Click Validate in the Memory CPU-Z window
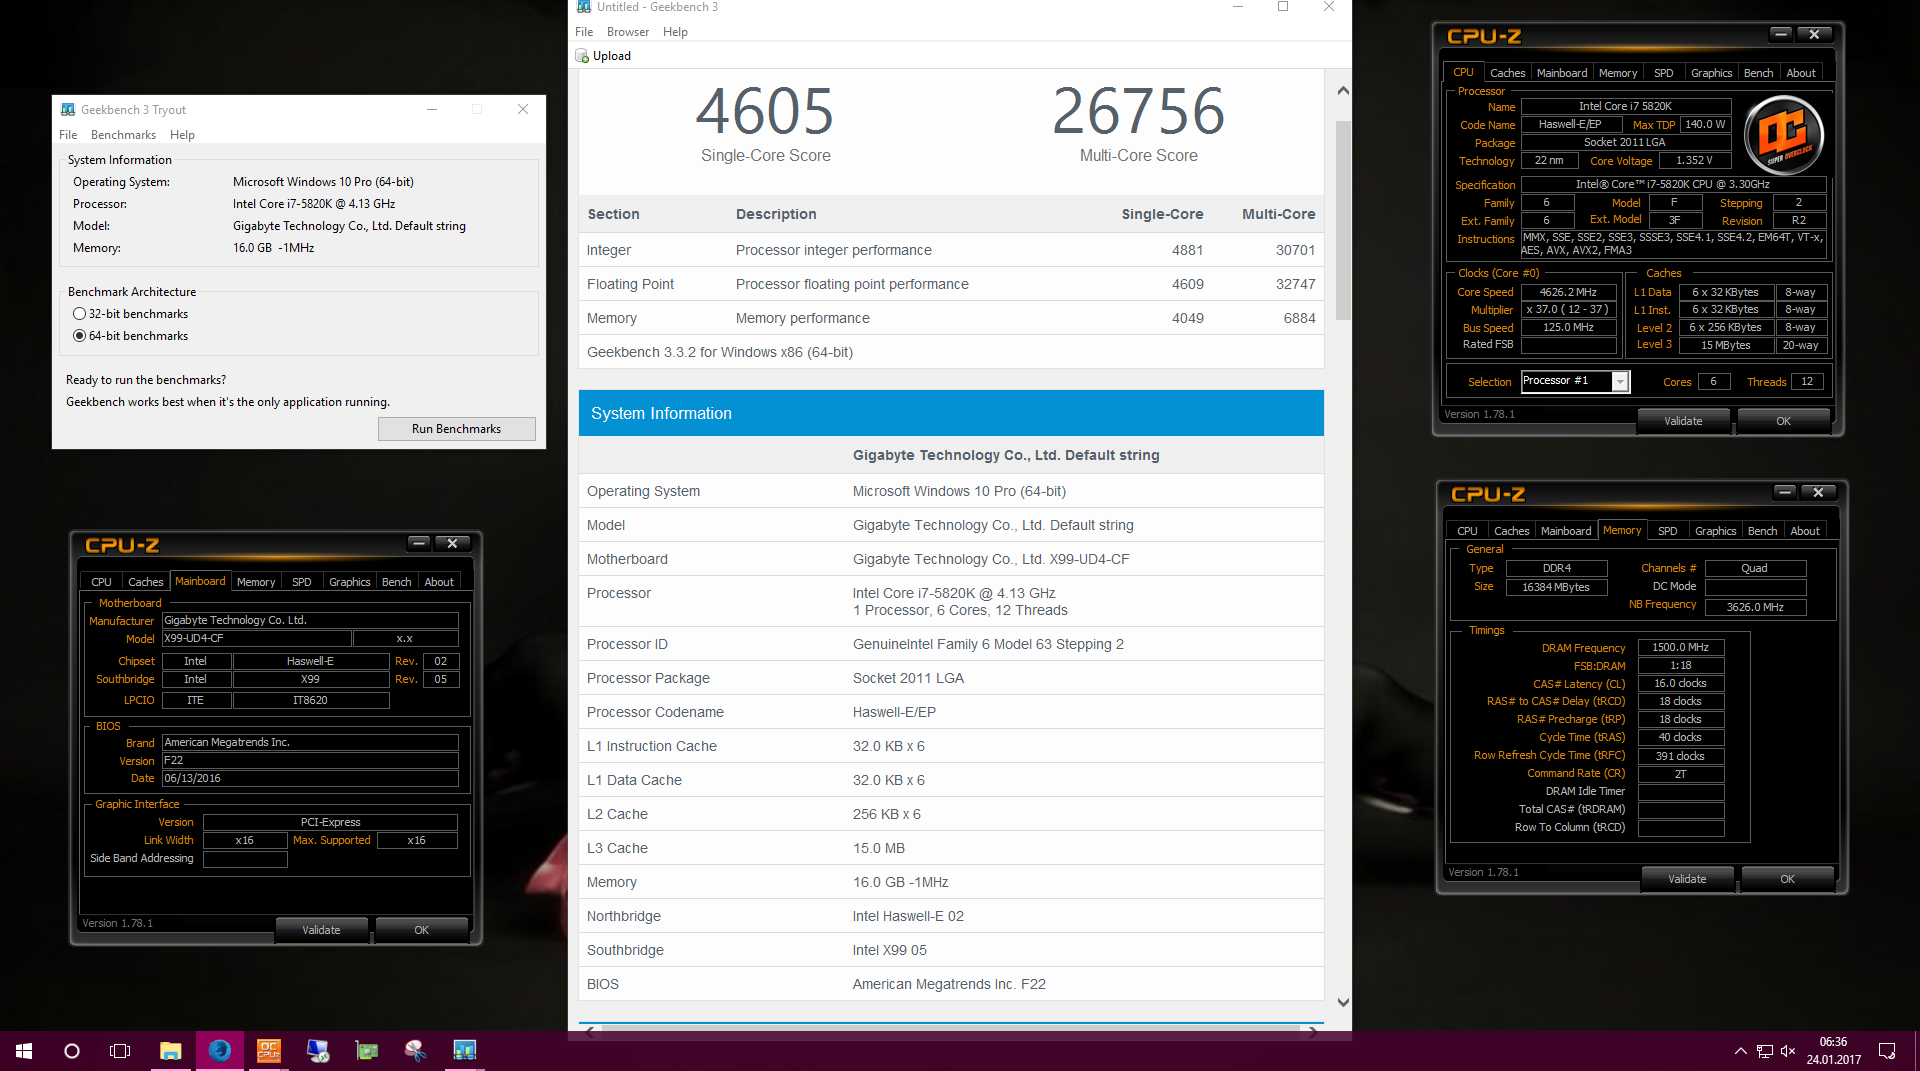 (x=1687, y=879)
